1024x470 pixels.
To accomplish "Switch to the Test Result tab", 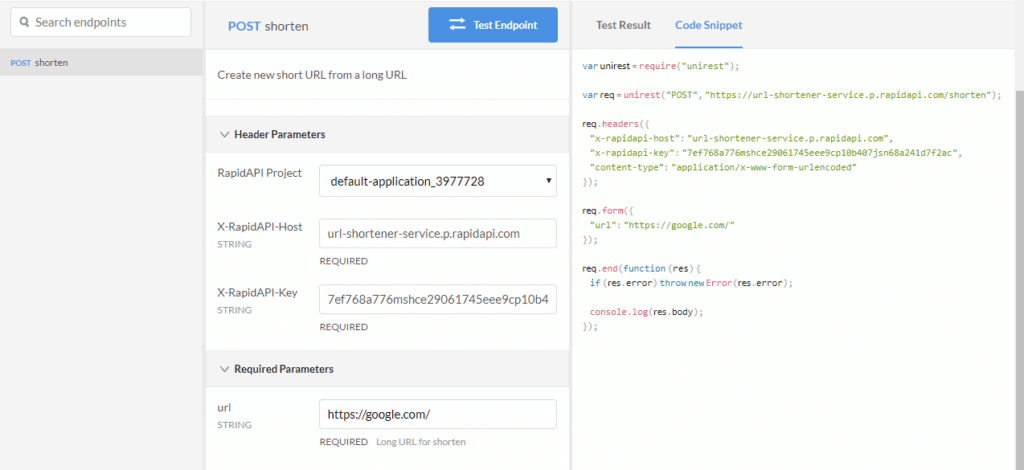I will click(x=623, y=25).
